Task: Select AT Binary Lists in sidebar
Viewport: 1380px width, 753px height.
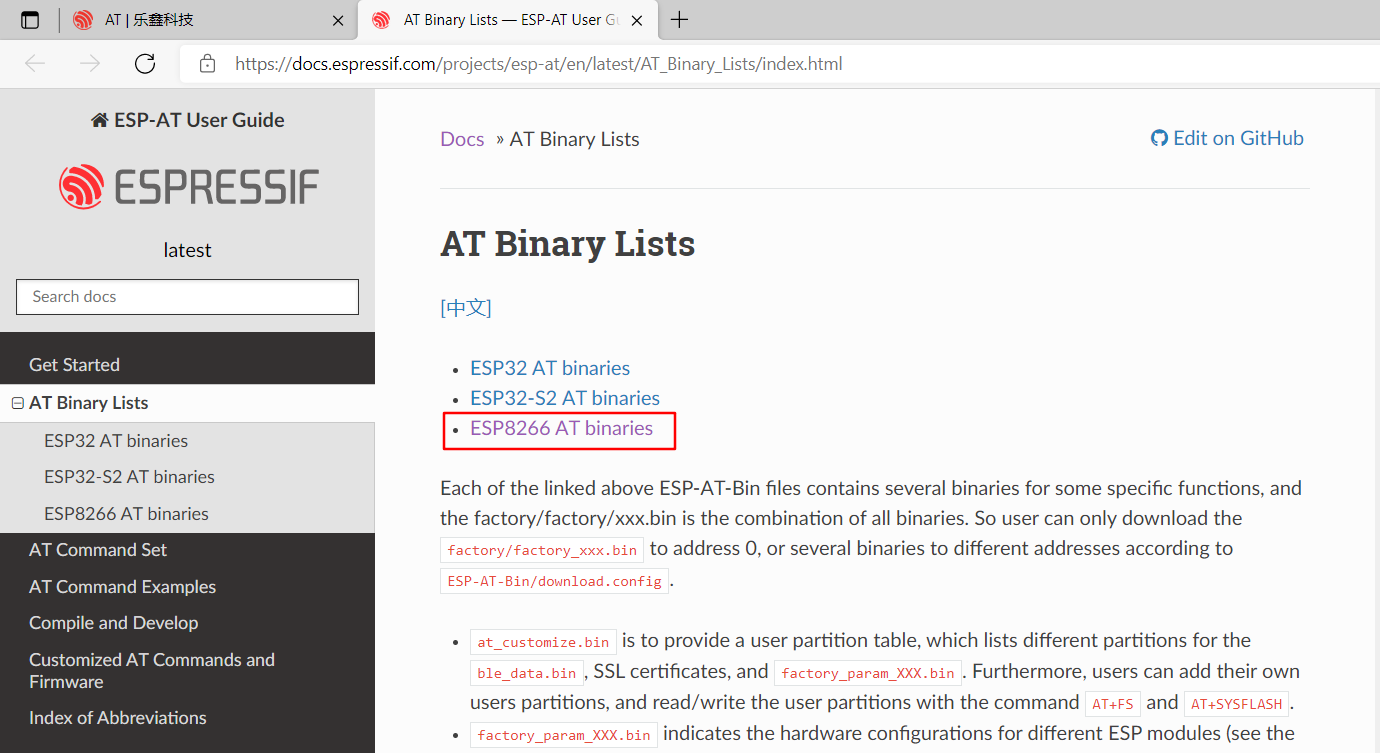Action: click(x=89, y=403)
